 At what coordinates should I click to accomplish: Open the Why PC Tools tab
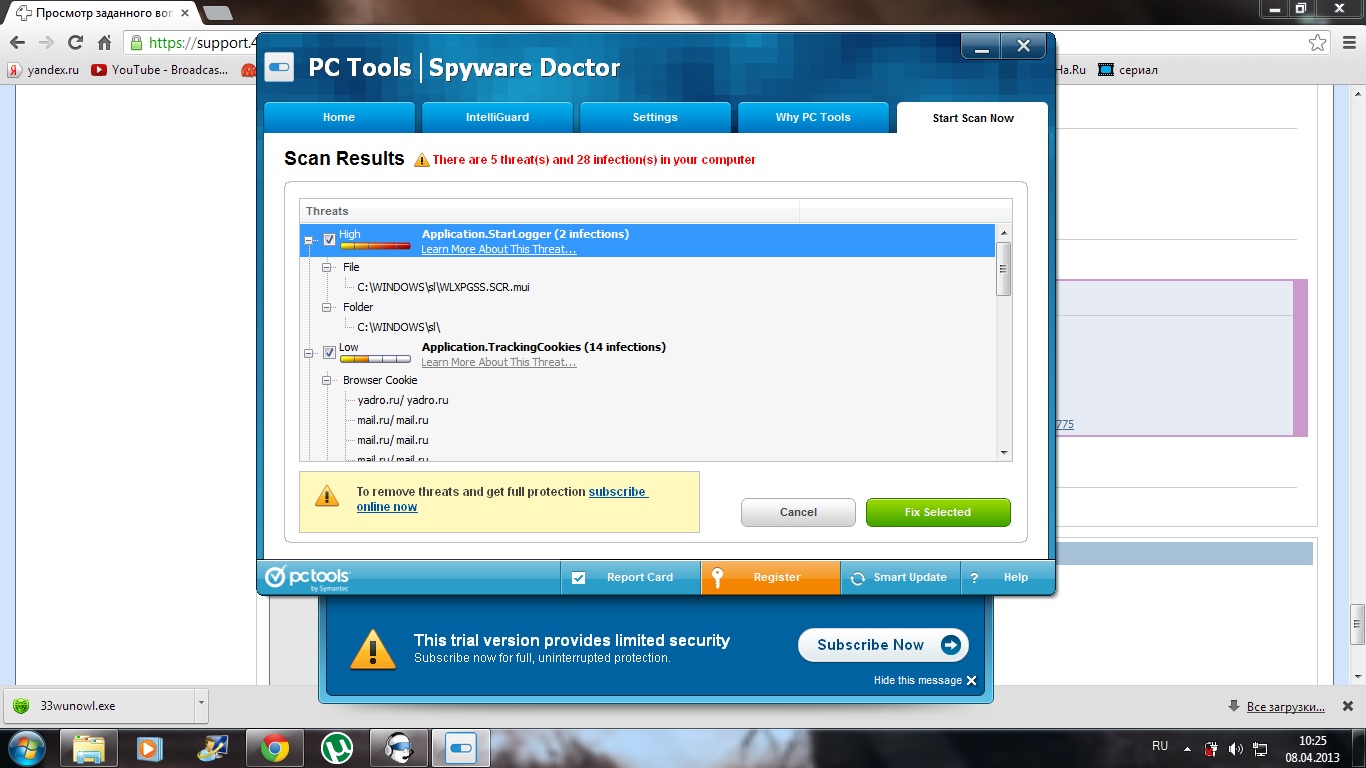[x=813, y=117]
